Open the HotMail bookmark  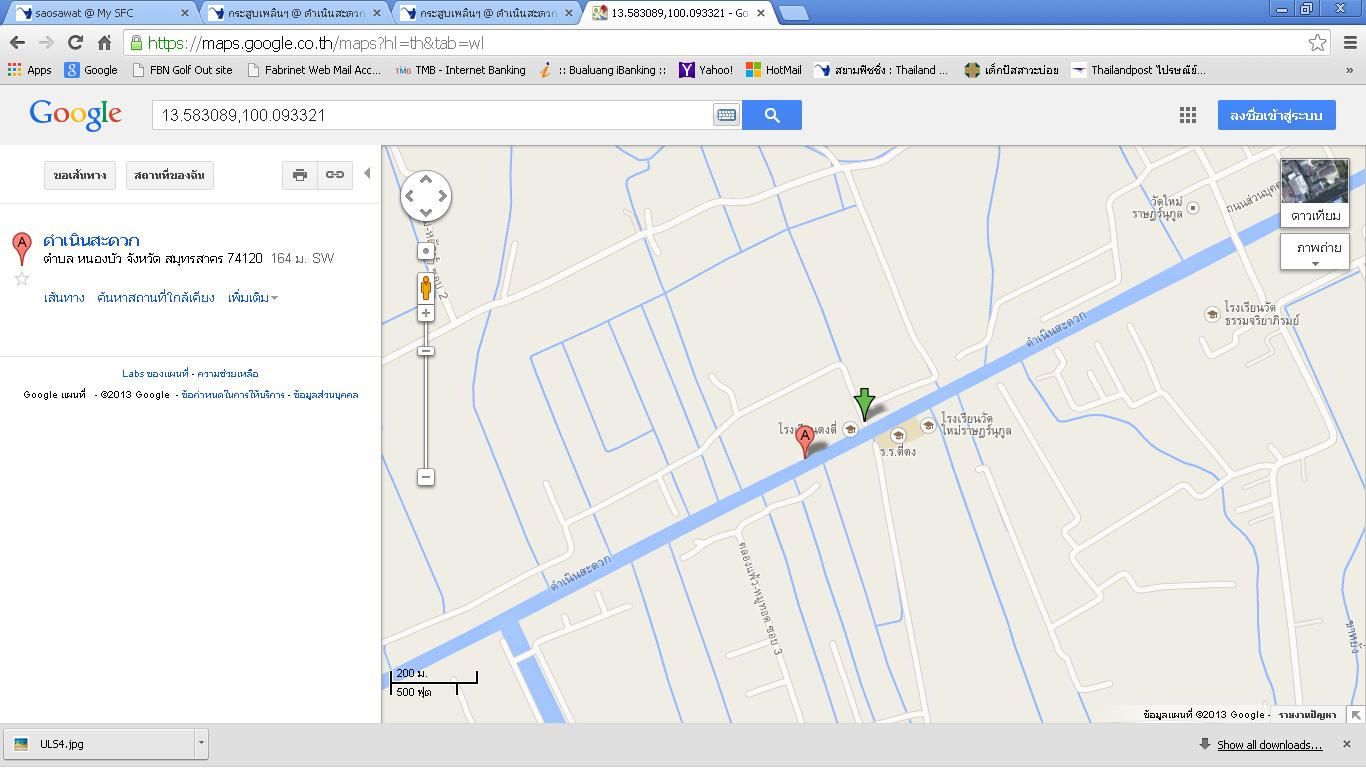[x=774, y=70]
